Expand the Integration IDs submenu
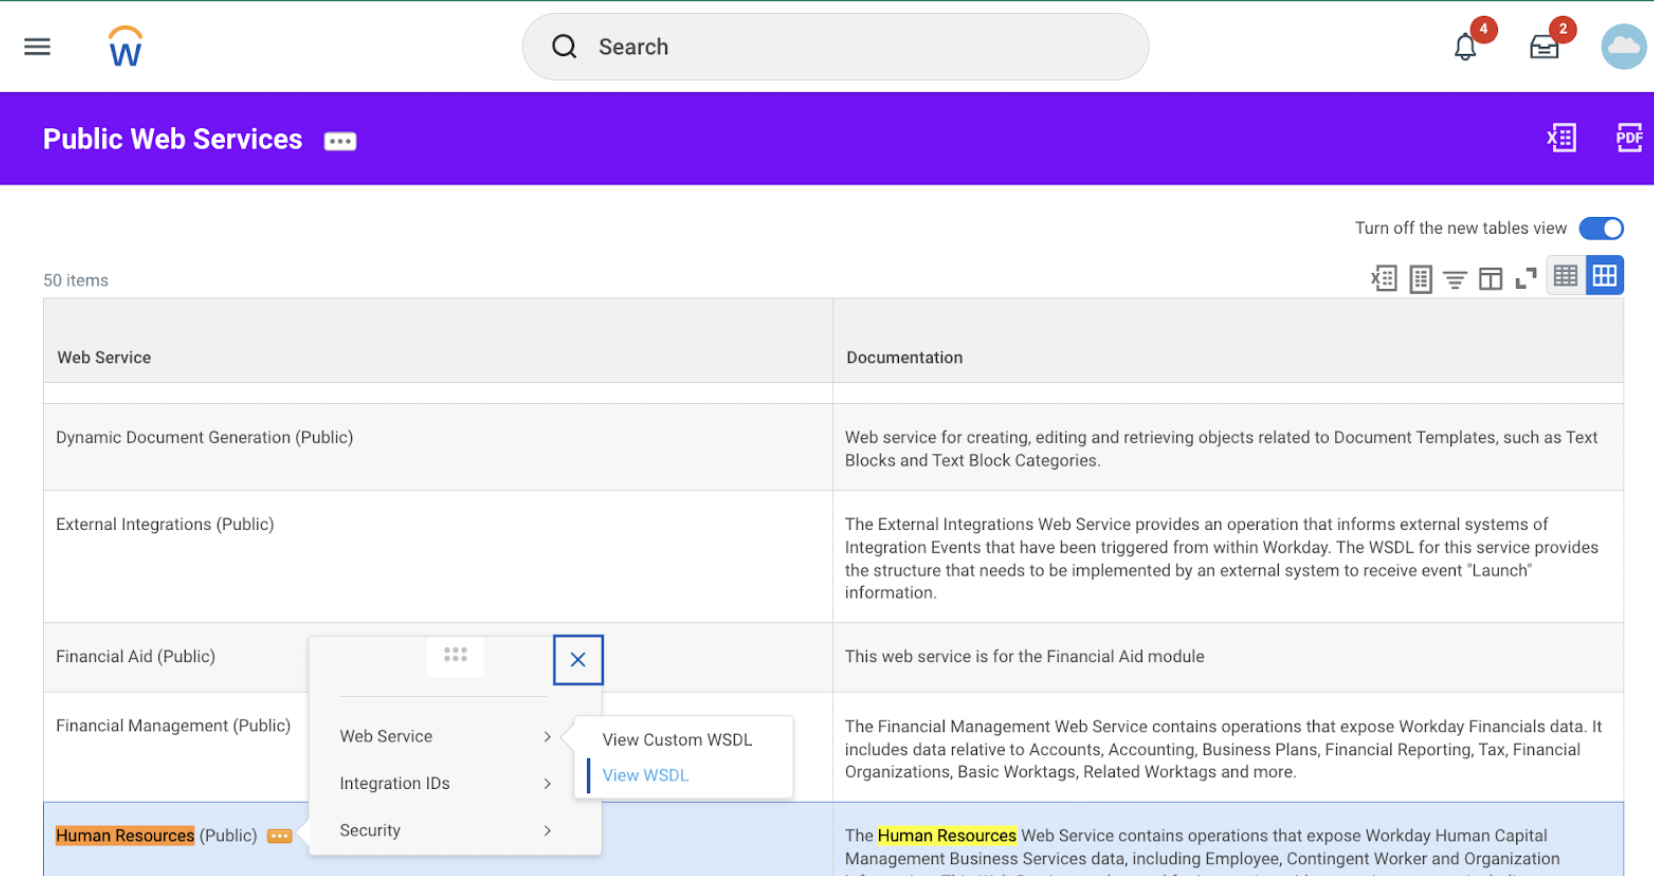Image resolution: width=1654 pixels, height=876 pixels. (445, 783)
